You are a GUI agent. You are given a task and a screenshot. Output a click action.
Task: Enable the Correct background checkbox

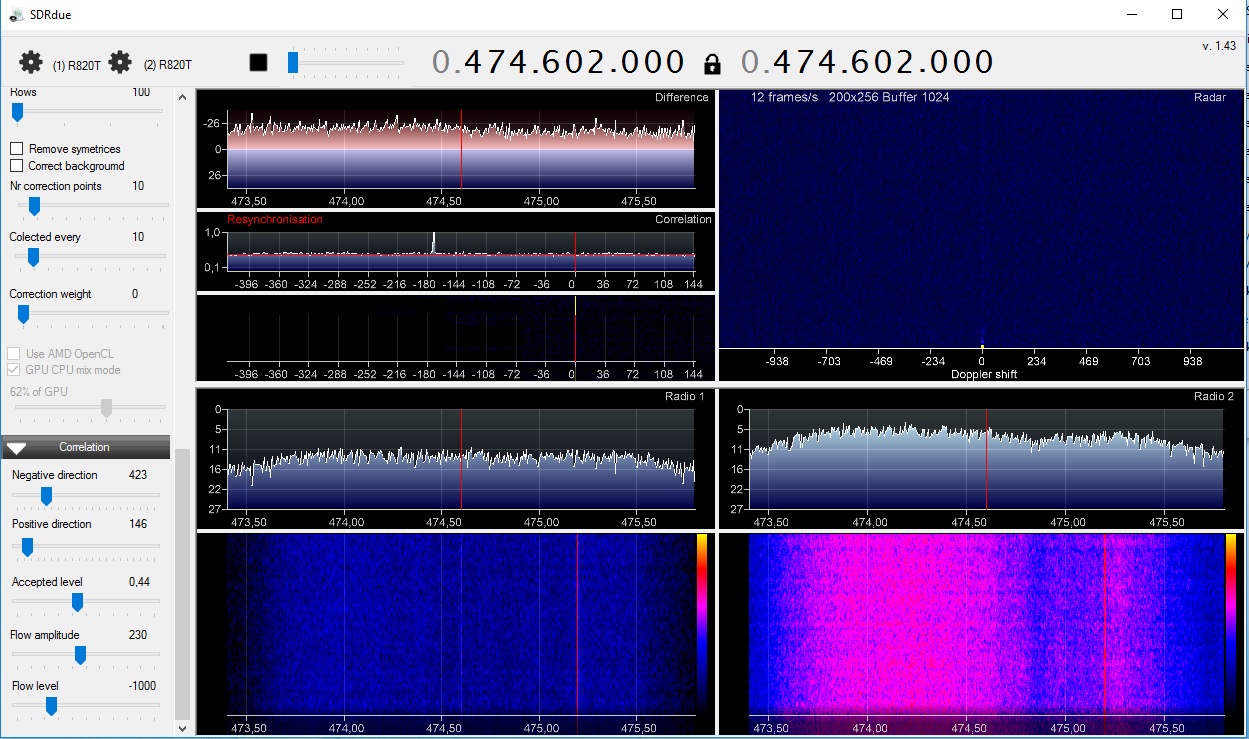pos(17,165)
